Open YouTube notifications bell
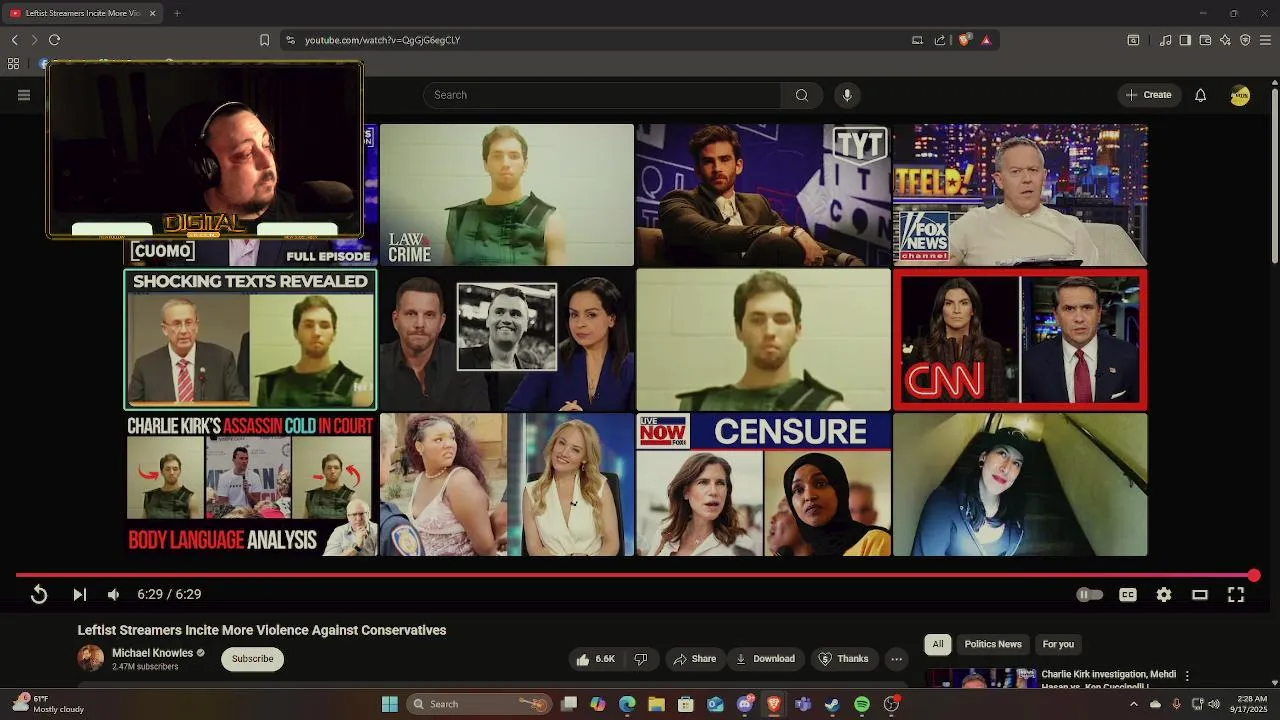Screen dimensions: 1280x720 click(x=1201, y=95)
